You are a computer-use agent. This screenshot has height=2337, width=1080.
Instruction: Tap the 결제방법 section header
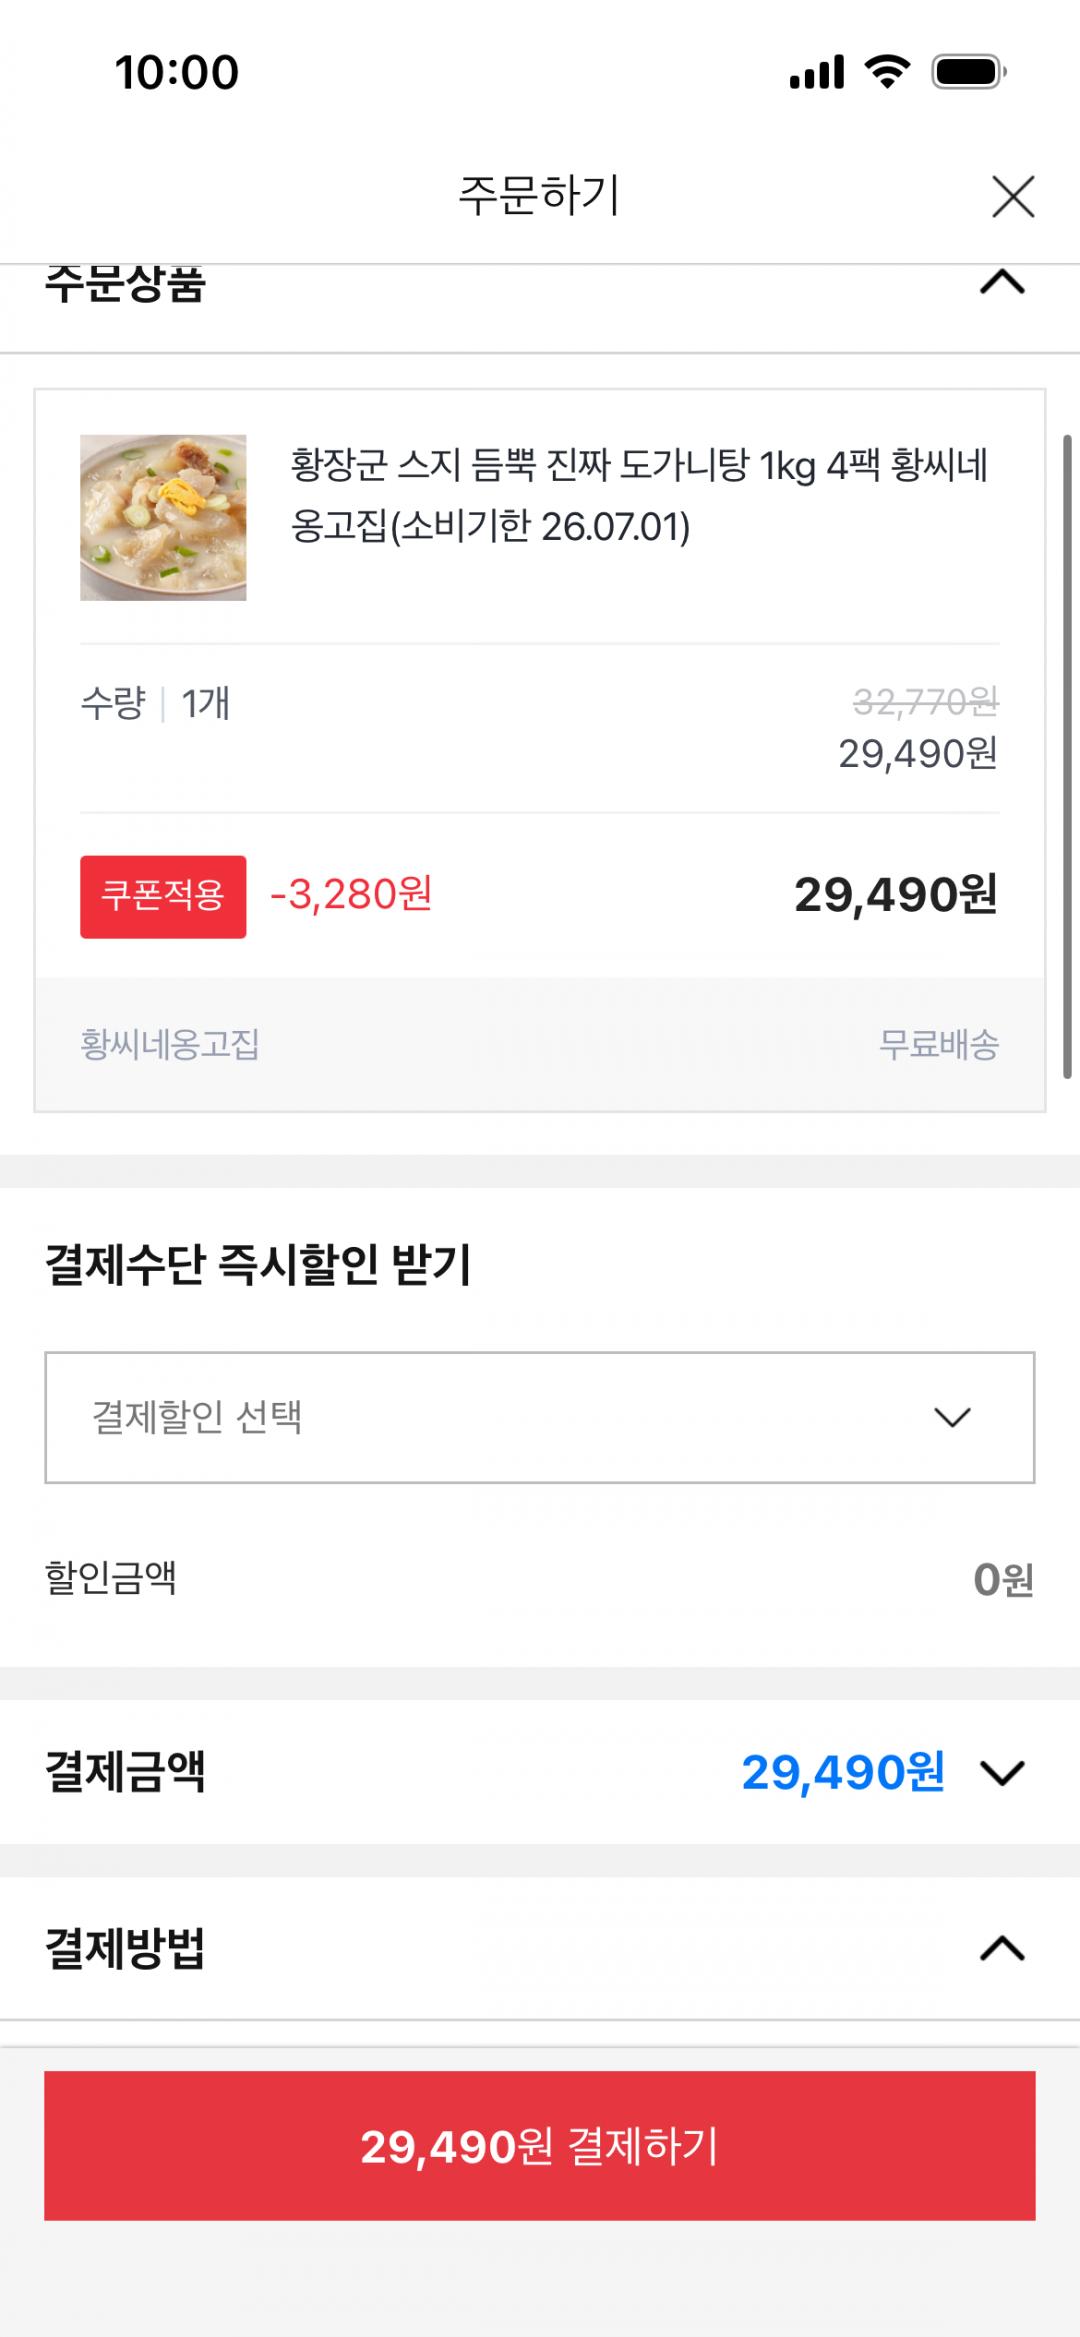pyautogui.click(x=125, y=1948)
